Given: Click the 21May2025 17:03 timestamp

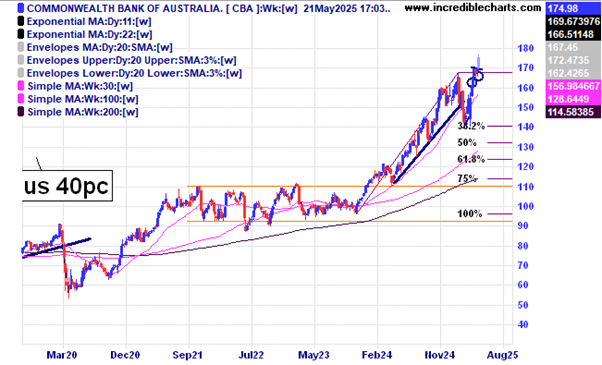Looking at the screenshot, I should tap(347, 8).
